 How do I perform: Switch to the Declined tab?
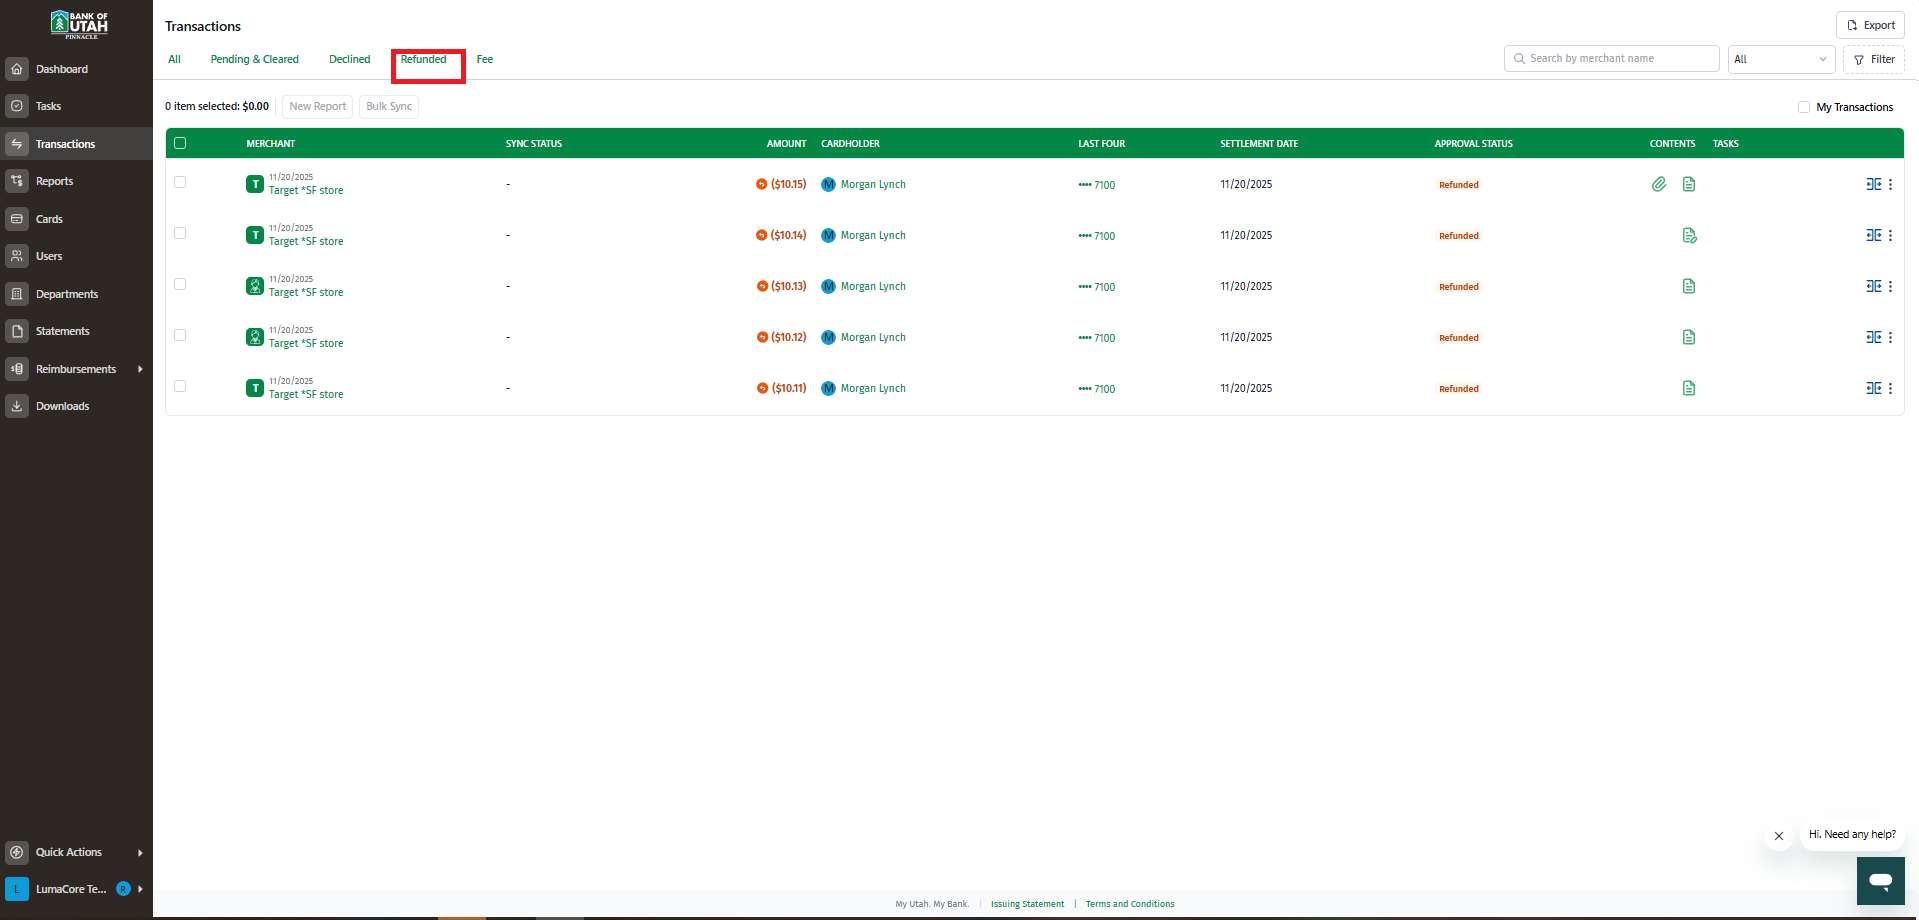[x=349, y=59]
